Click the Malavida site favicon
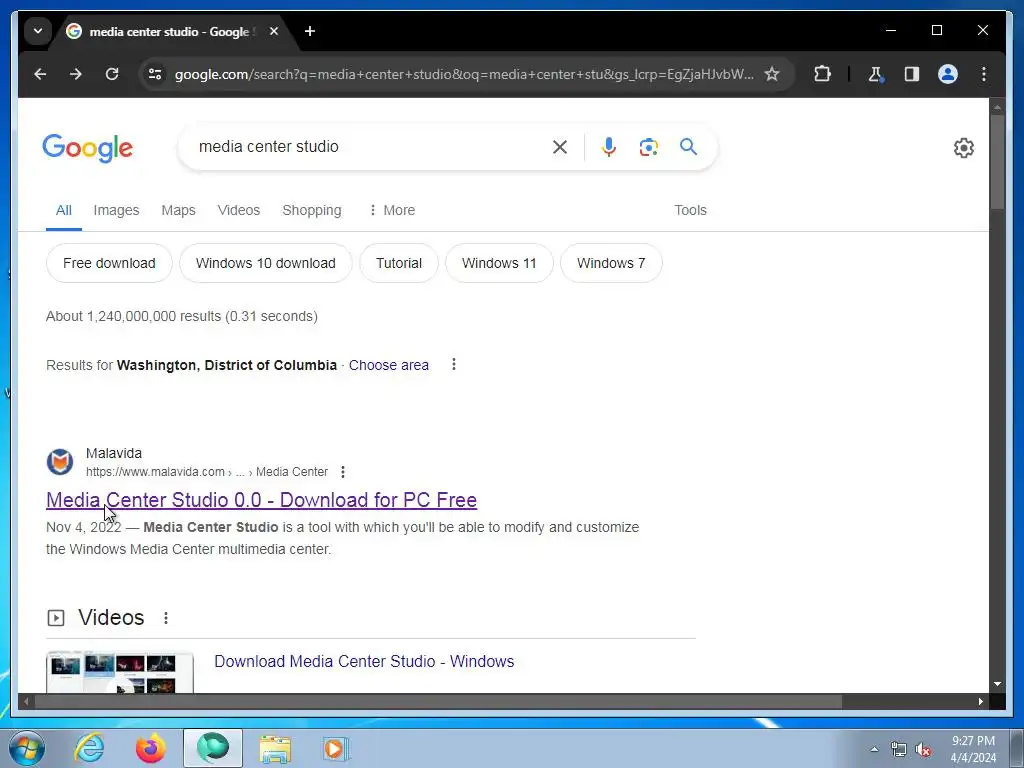The width and height of the screenshot is (1024, 768). [x=59, y=462]
